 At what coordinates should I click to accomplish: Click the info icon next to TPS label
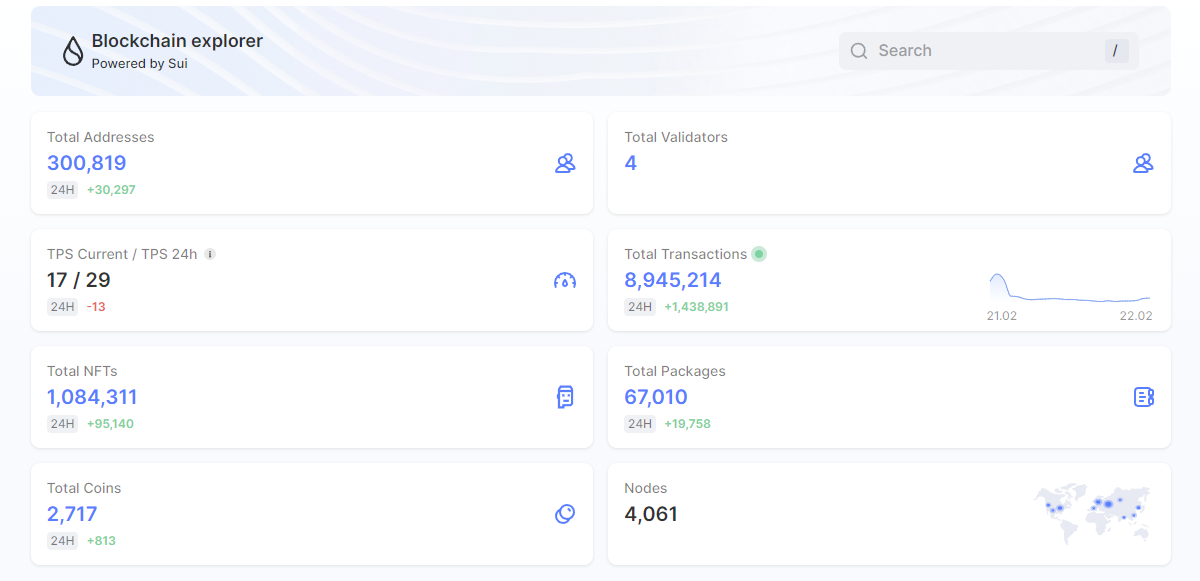209,254
